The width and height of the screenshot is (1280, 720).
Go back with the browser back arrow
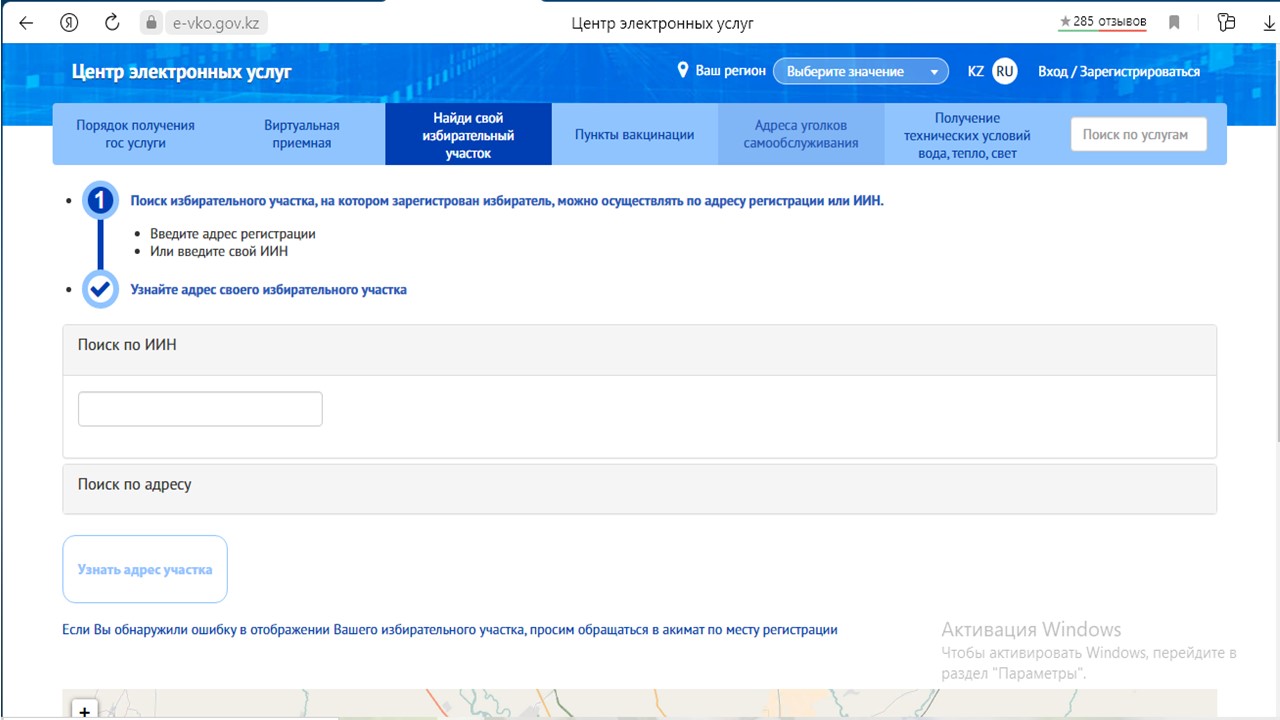coord(26,22)
